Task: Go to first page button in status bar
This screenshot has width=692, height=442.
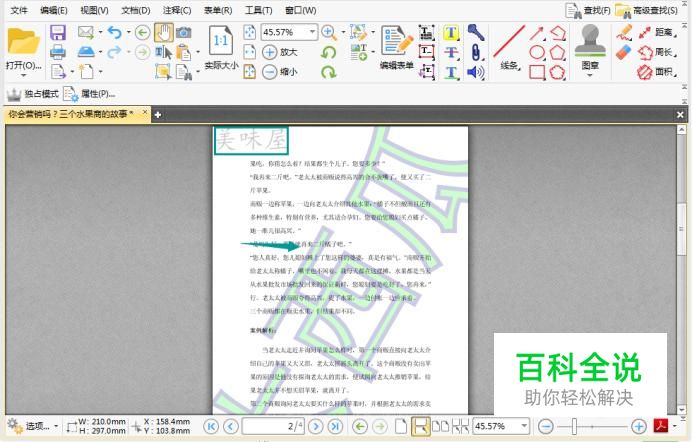Action: (x=211, y=426)
